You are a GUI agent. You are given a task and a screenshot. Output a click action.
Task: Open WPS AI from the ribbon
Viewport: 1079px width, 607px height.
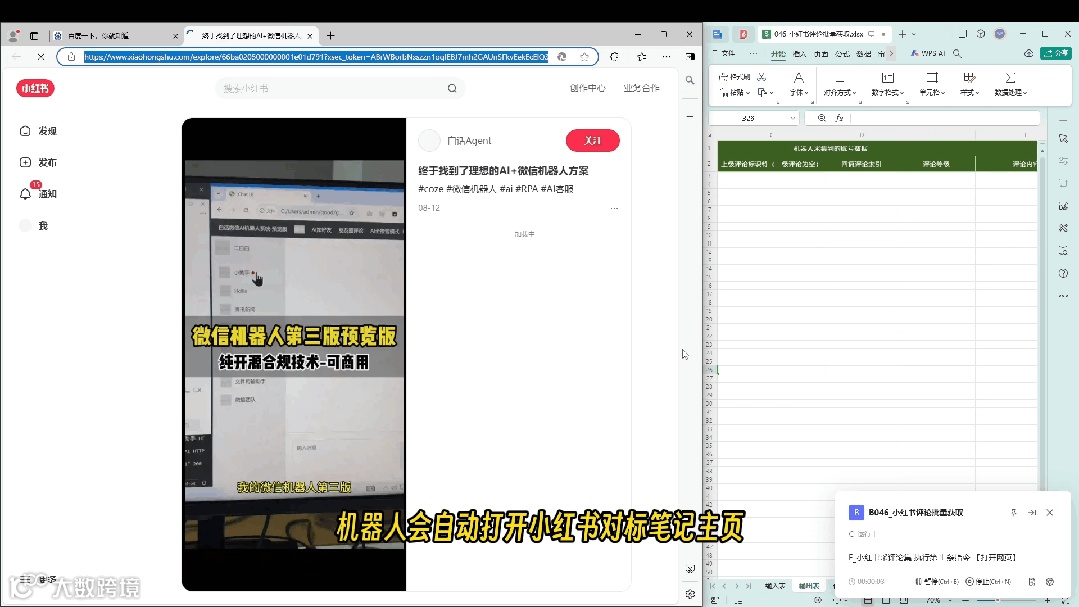(x=928, y=53)
